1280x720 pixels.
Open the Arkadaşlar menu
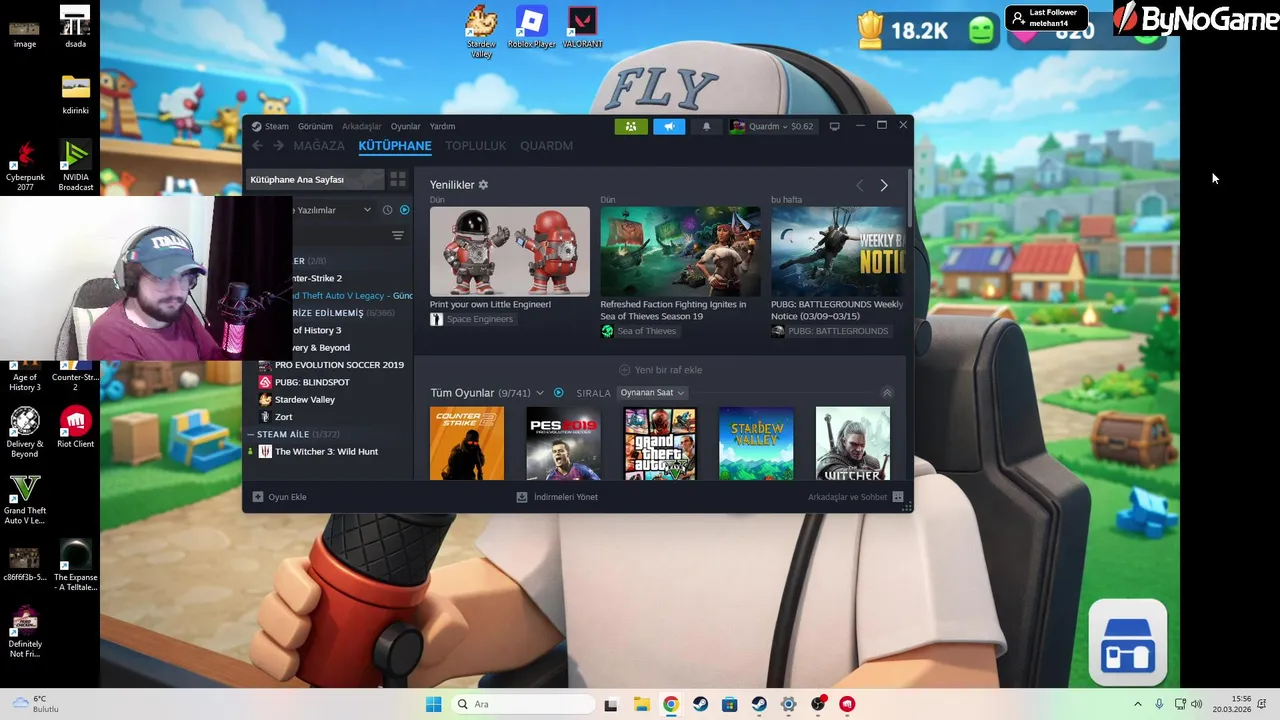(x=362, y=126)
